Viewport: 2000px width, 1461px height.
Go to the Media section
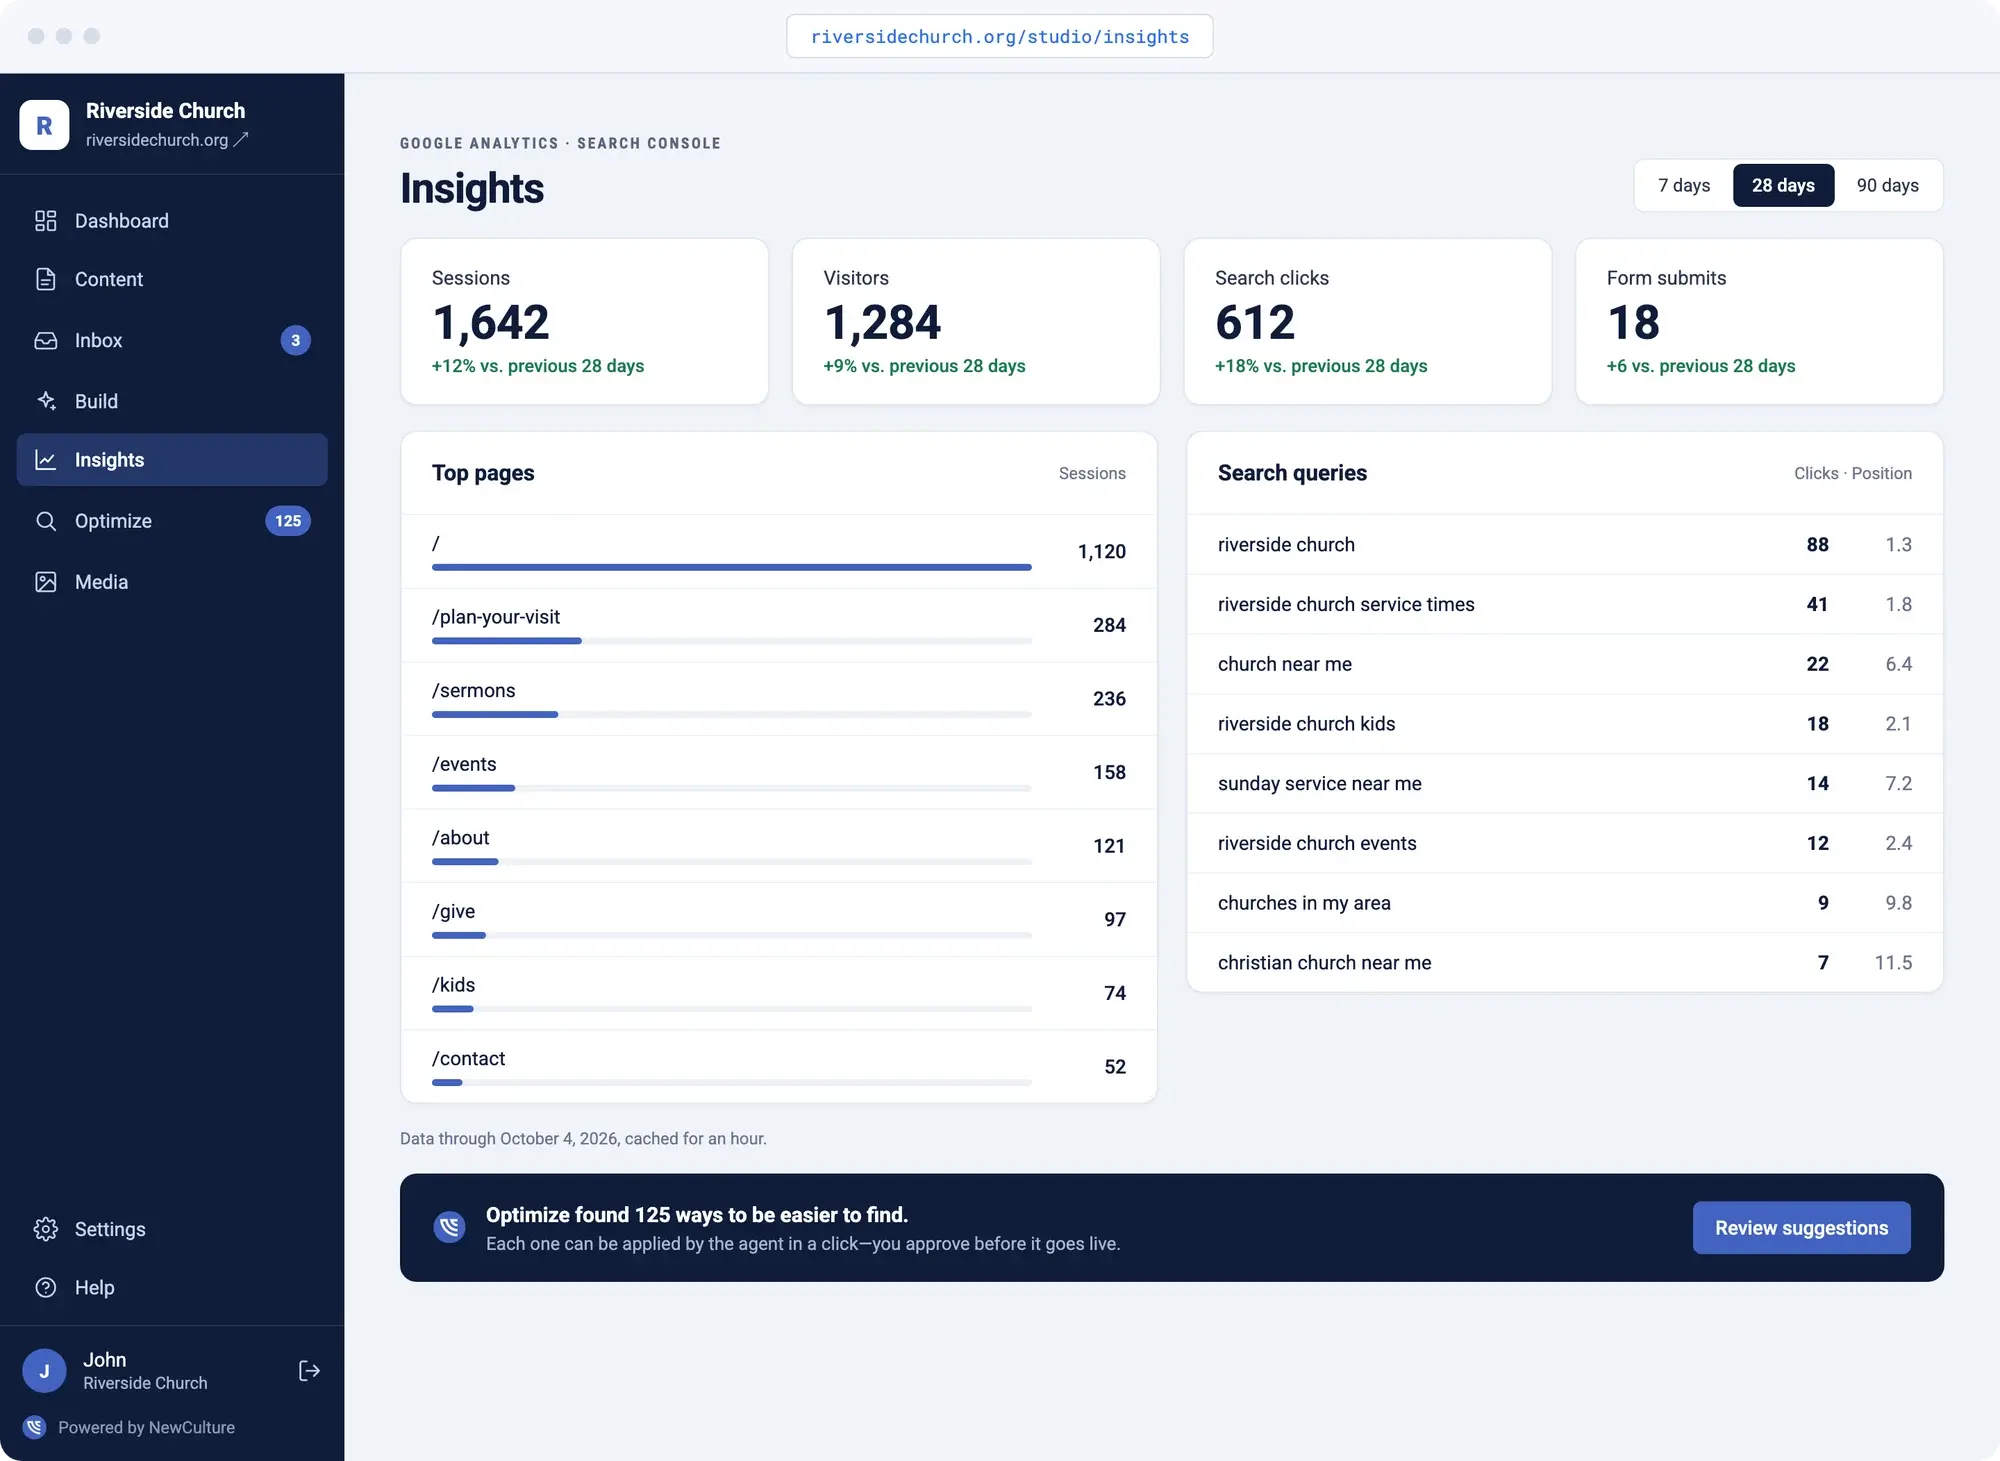172,582
